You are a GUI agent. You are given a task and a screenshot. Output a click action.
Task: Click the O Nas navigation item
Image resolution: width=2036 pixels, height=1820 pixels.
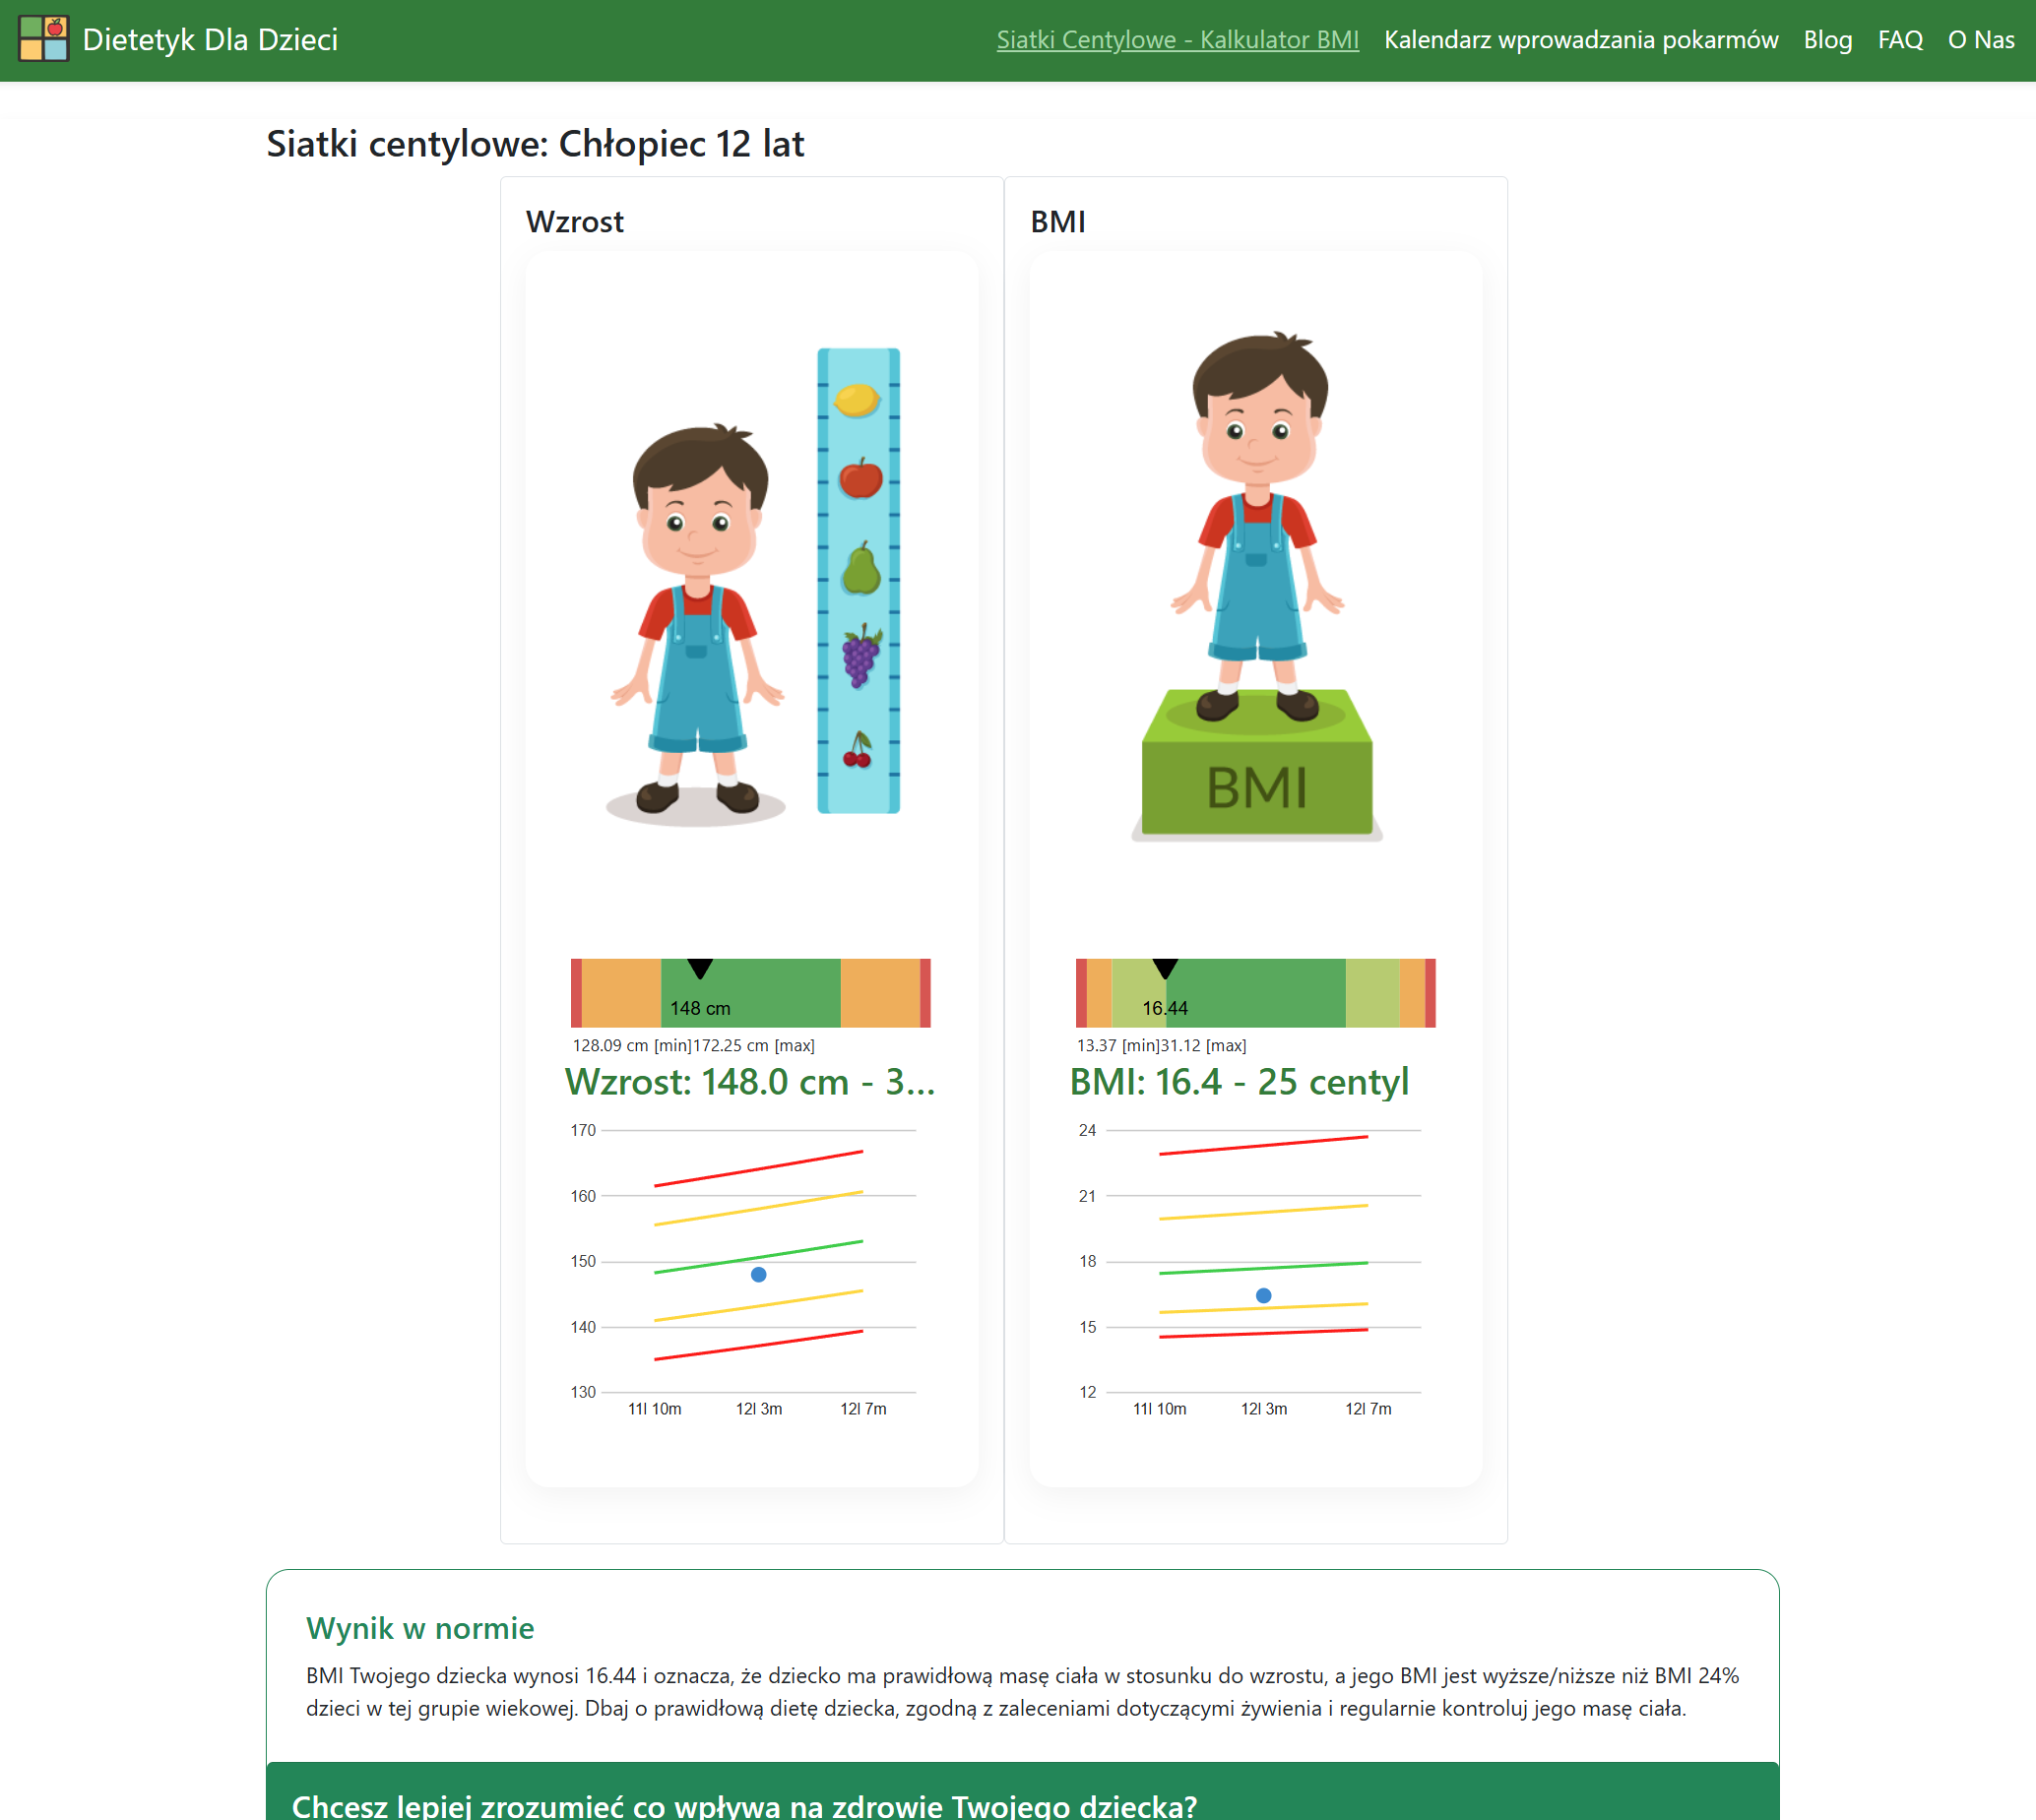pos(1981,40)
